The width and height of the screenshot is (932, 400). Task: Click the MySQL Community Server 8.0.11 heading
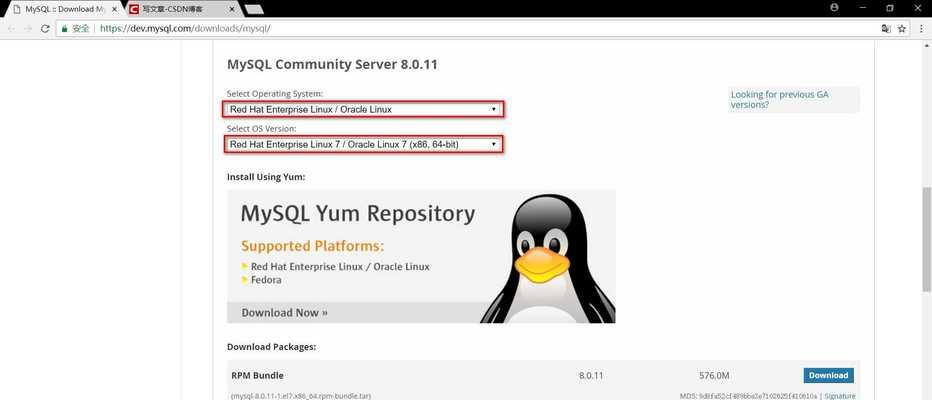pos(332,65)
